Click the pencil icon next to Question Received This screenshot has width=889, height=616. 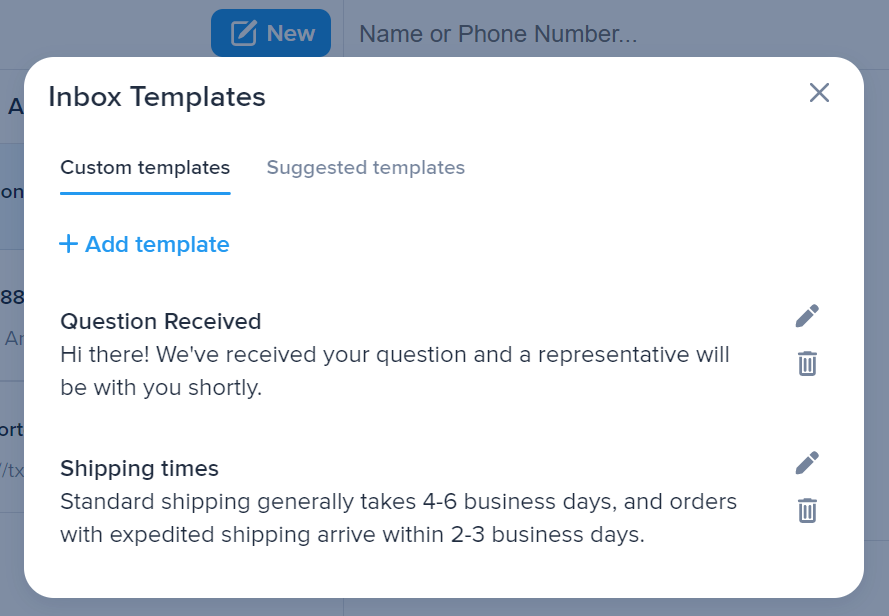click(x=806, y=315)
